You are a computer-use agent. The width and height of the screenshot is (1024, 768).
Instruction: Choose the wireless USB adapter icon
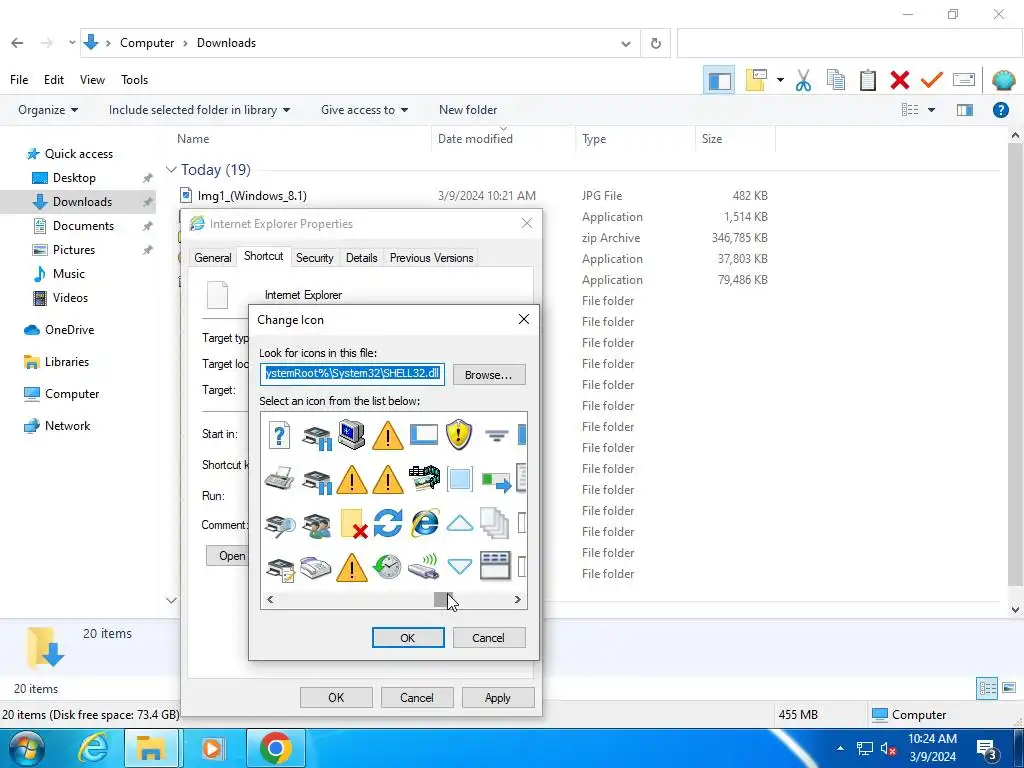click(424, 567)
